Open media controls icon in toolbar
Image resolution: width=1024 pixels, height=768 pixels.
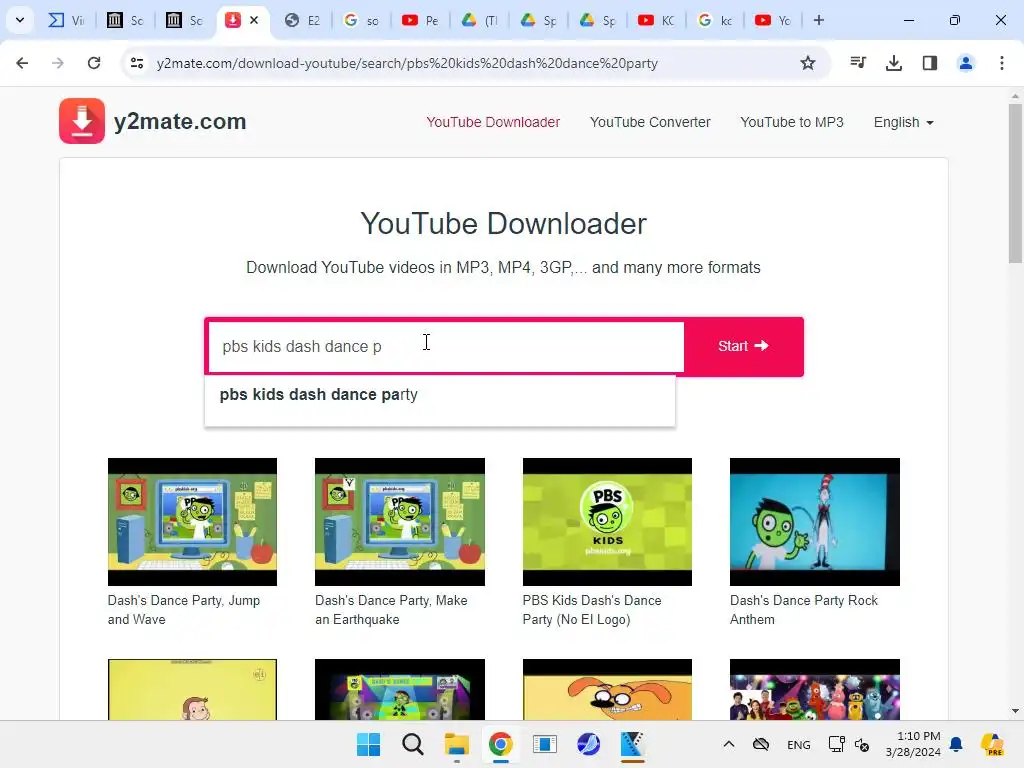858,63
